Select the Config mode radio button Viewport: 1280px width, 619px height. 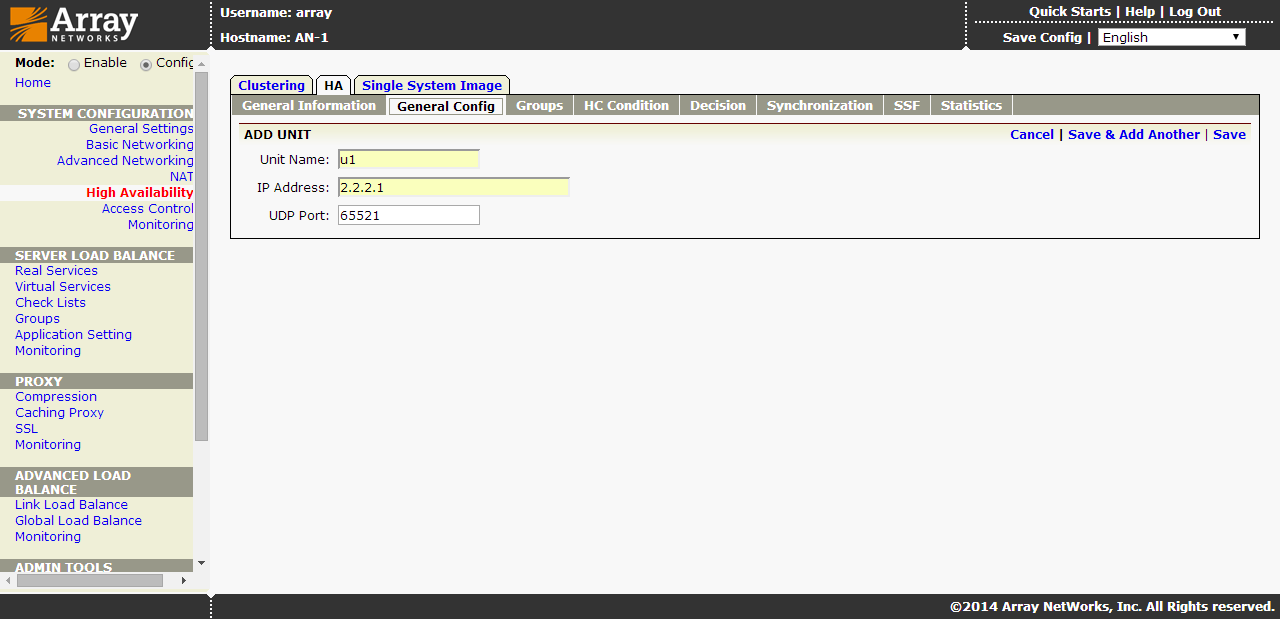(x=146, y=64)
